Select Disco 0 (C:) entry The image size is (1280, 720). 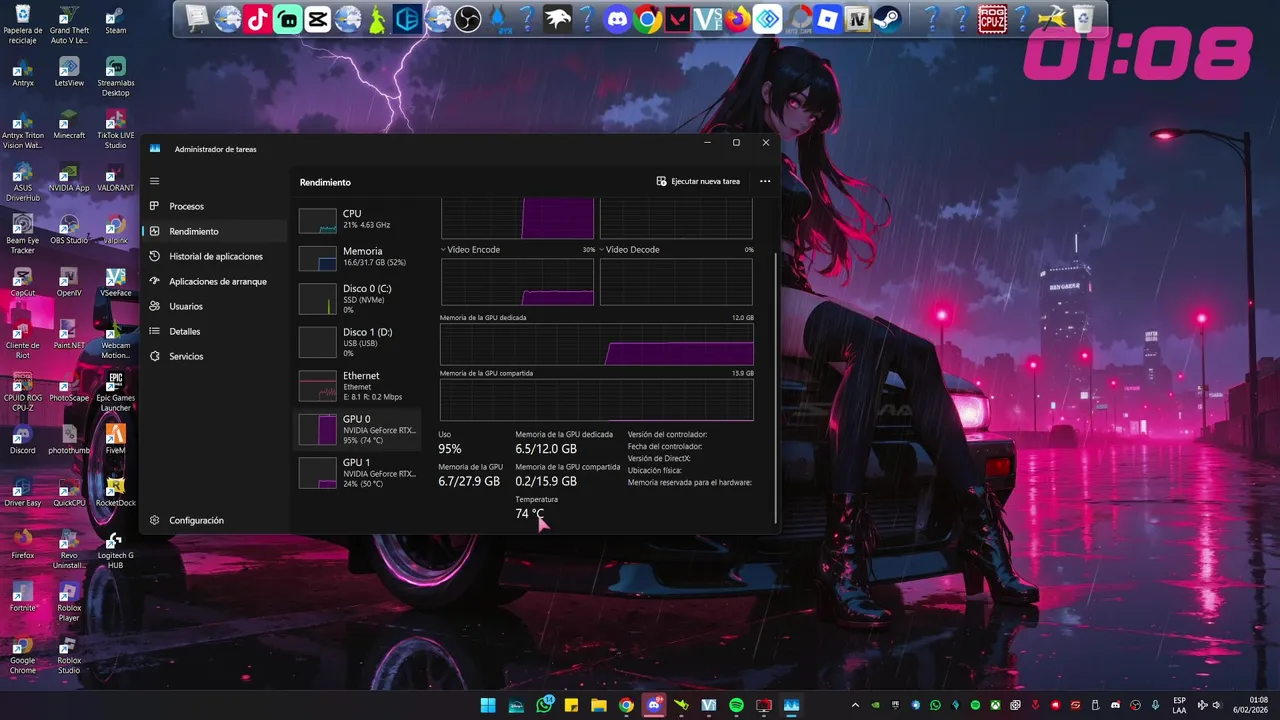point(359,298)
